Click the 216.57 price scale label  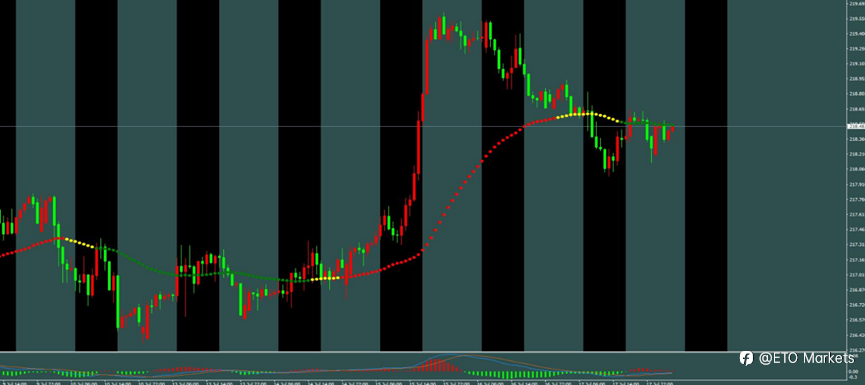857,320
